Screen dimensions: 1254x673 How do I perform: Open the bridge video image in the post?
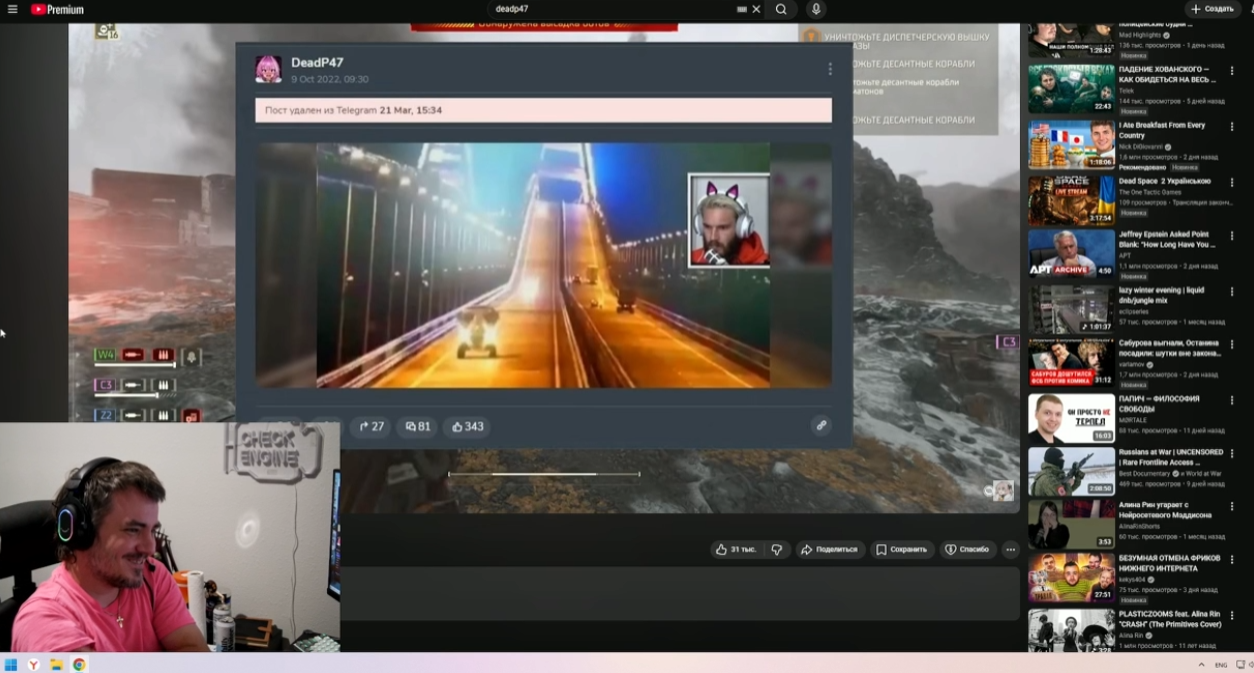pyautogui.click(x=543, y=265)
